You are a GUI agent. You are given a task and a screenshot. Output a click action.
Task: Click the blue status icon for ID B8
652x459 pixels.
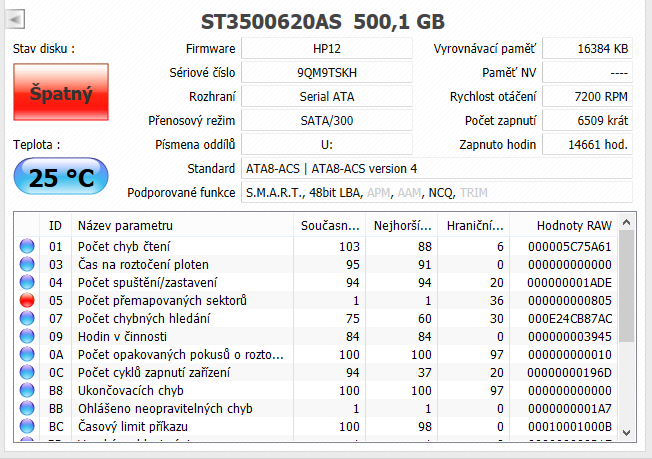[x=27, y=390]
